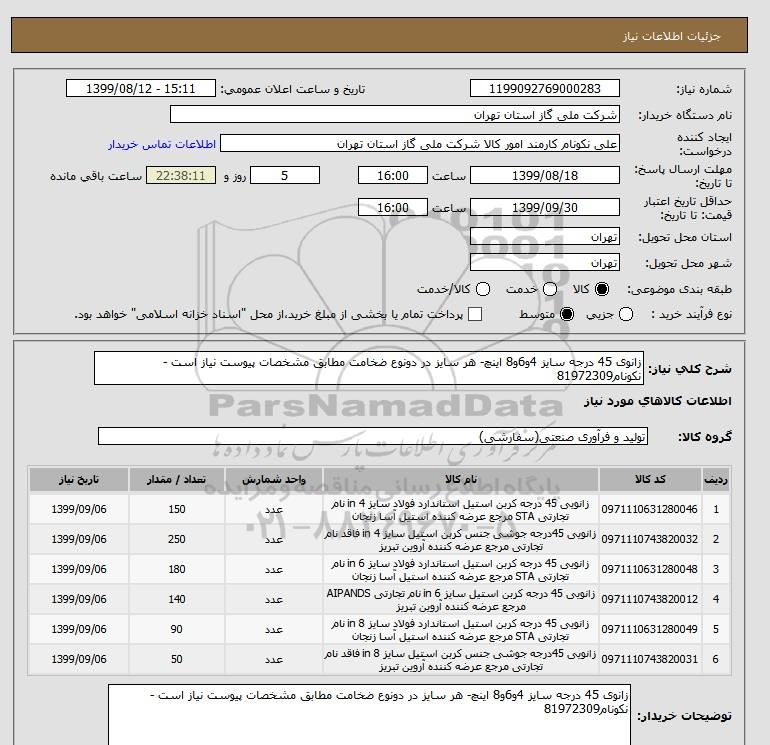Viewport: 770px width, 745px height.
Task: Click the requester field علی نکونام
Action: [x=419, y=143]
